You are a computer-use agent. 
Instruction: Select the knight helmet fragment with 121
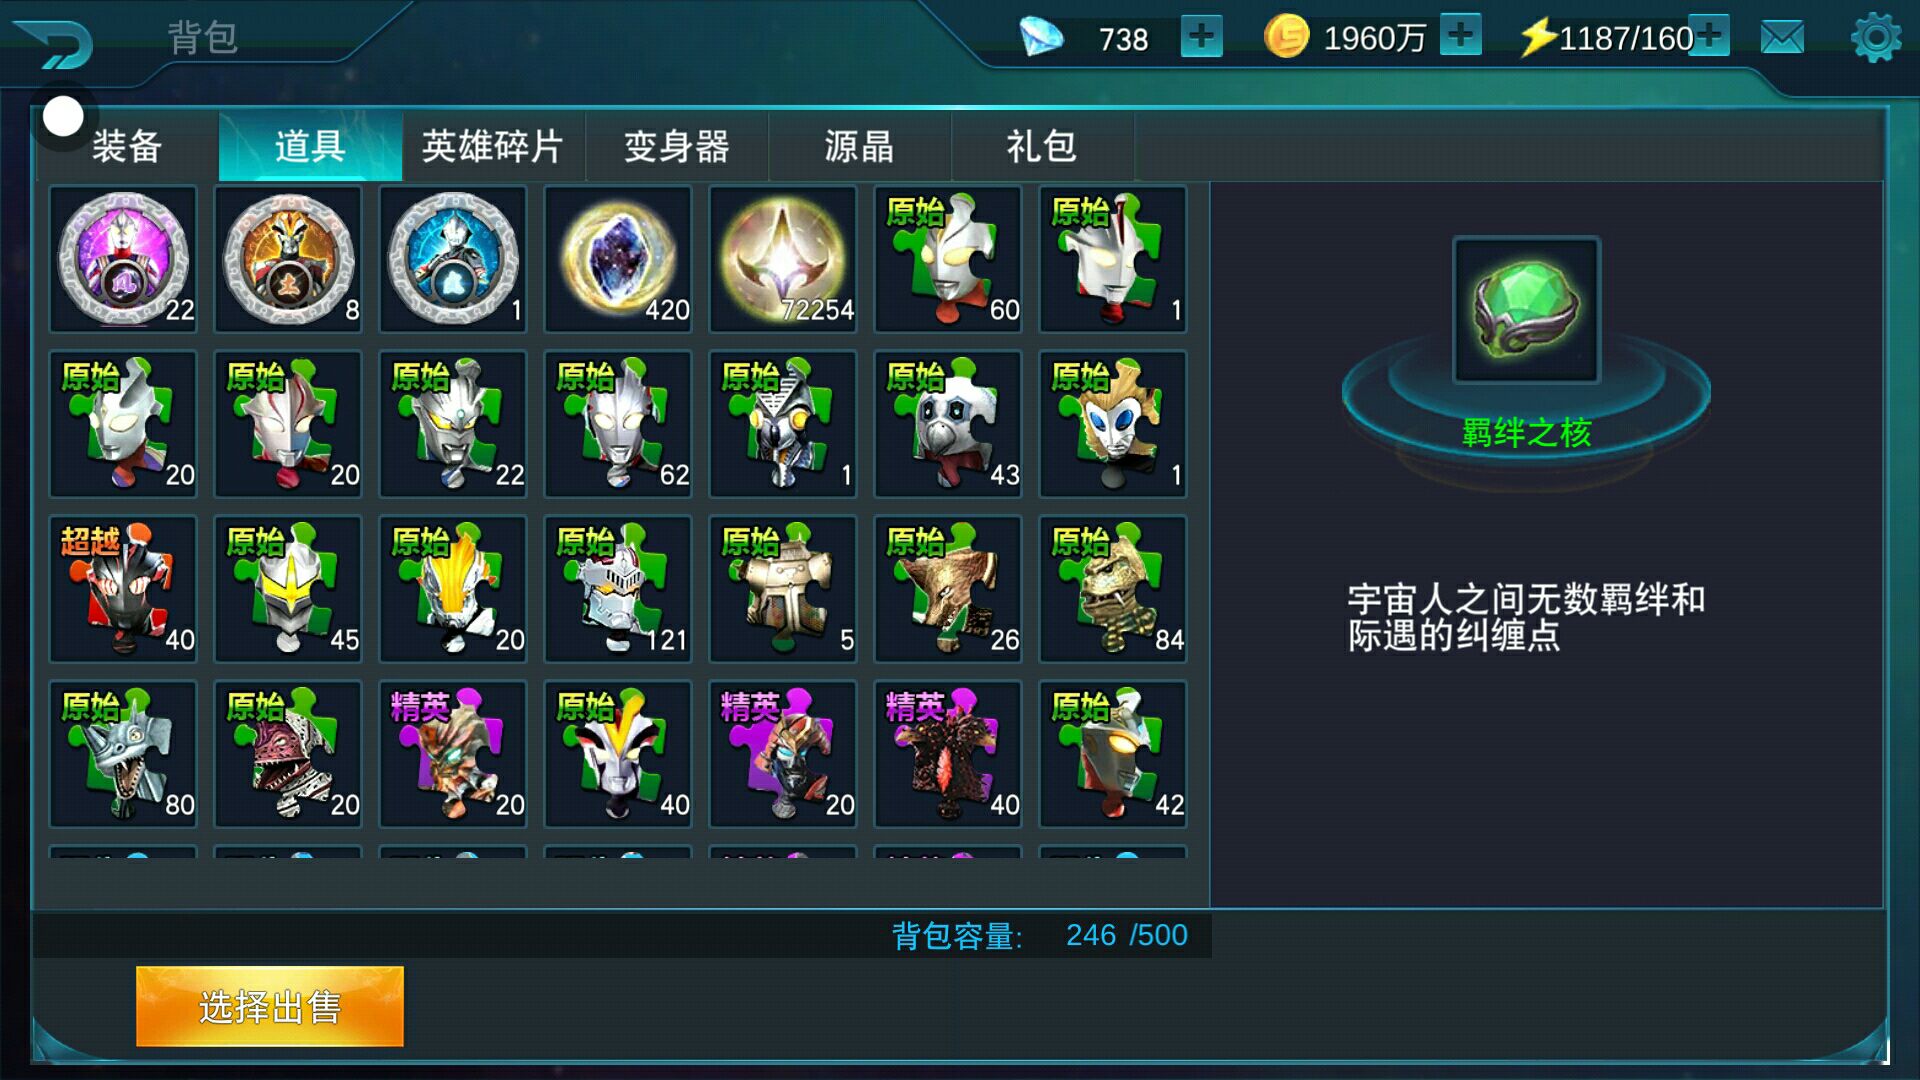pyautogui.click(x=618, y=589)
